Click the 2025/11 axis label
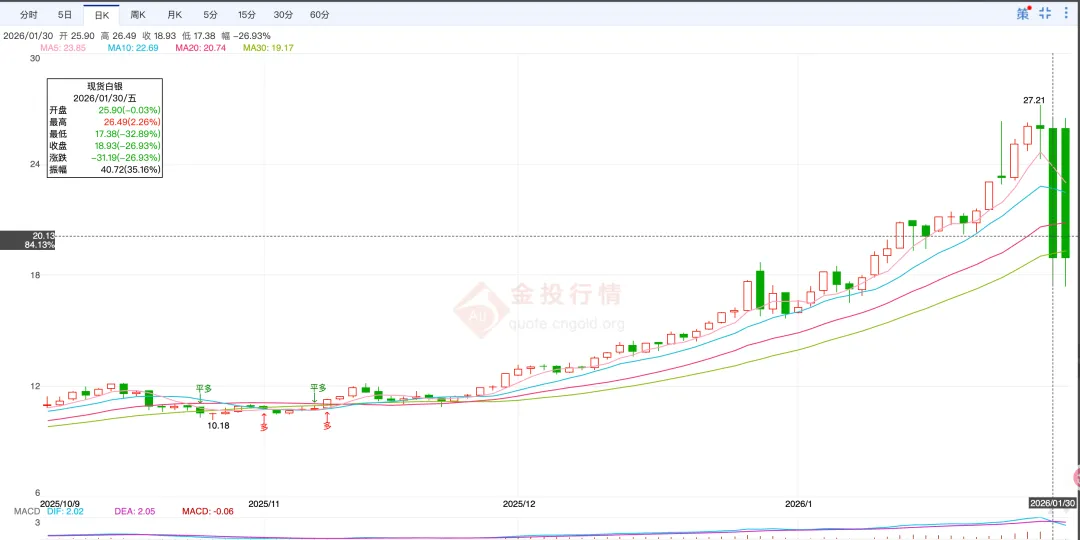 point(264,503)
